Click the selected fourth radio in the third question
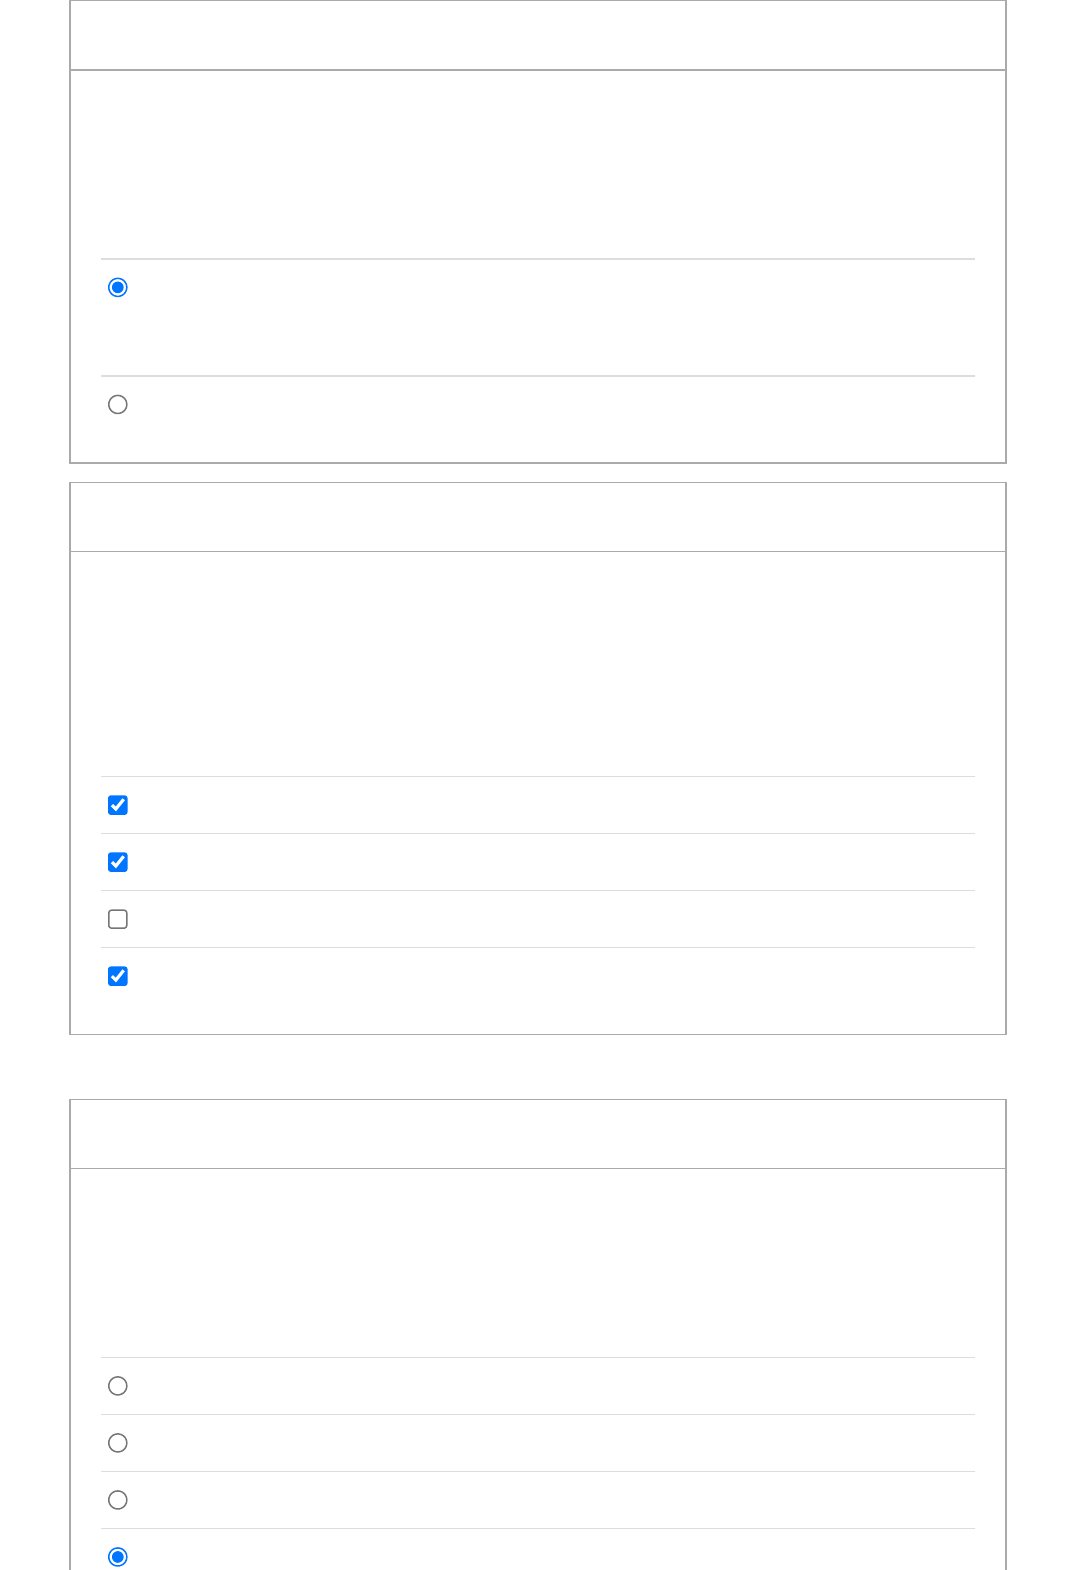The height and width of the screenshot is (1570, 1076). pos(118,1557)
